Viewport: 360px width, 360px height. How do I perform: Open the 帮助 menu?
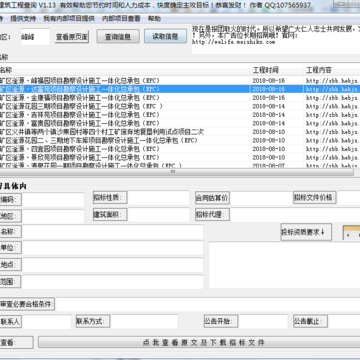pos(154,19)
